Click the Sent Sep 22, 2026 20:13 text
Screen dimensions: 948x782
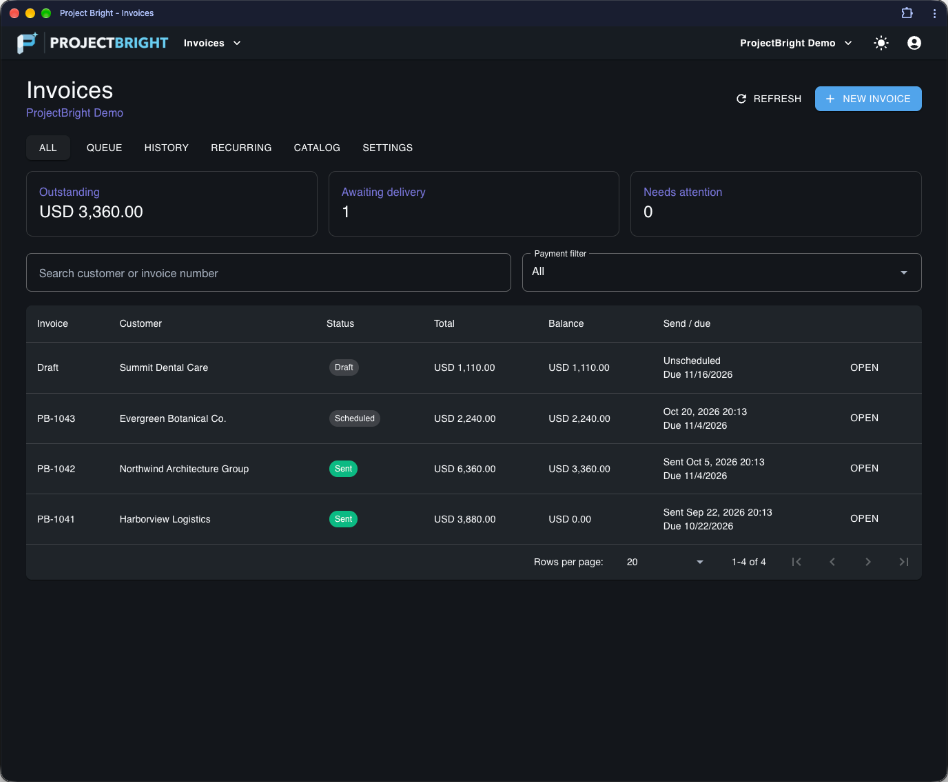click(718, 512)
